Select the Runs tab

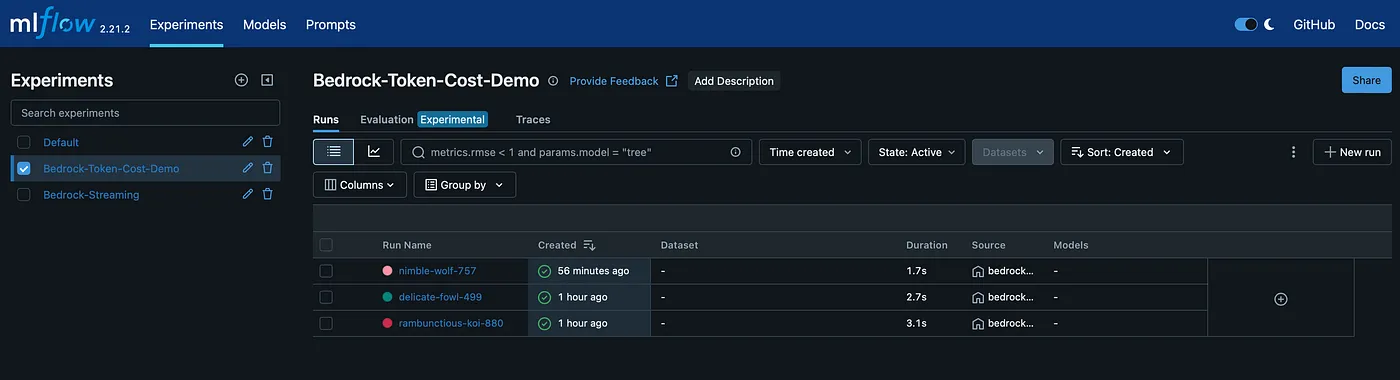[x=326, y=119]
